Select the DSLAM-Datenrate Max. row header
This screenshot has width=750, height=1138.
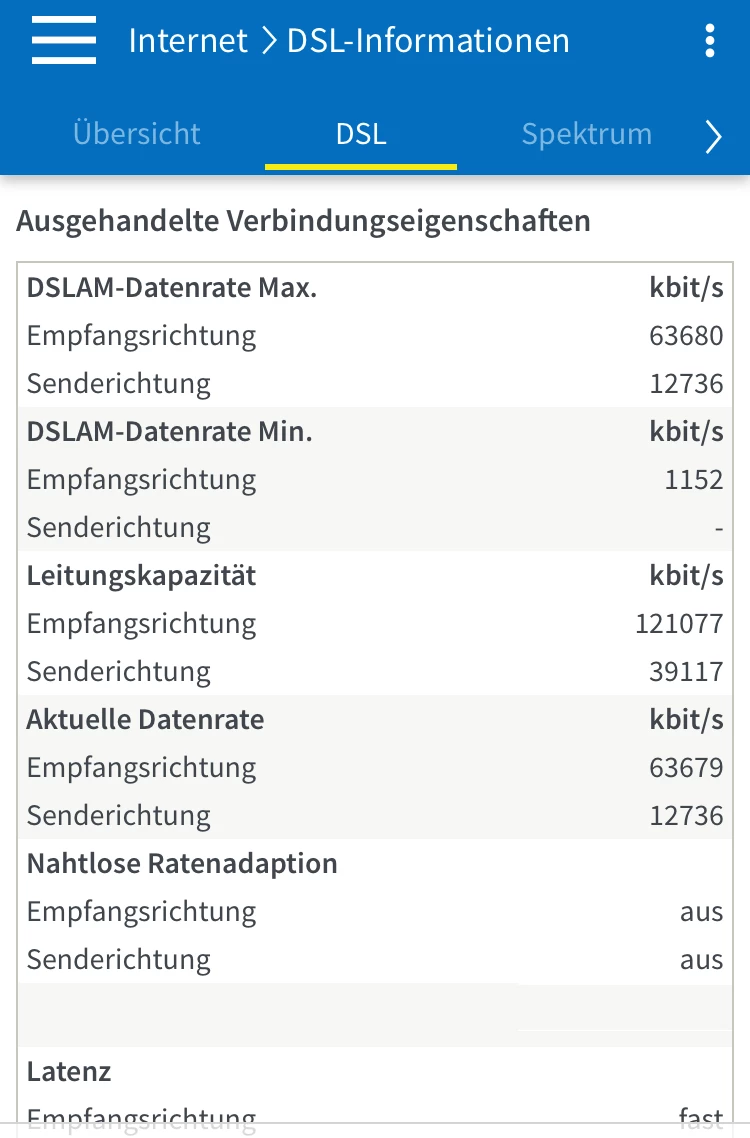point(172,288)
